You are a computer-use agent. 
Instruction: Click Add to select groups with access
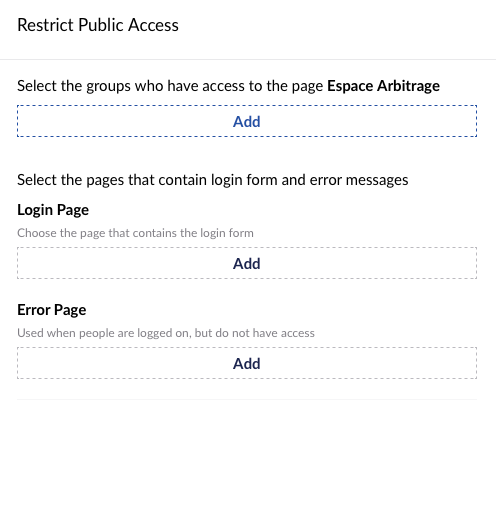(x=247, y=121)
